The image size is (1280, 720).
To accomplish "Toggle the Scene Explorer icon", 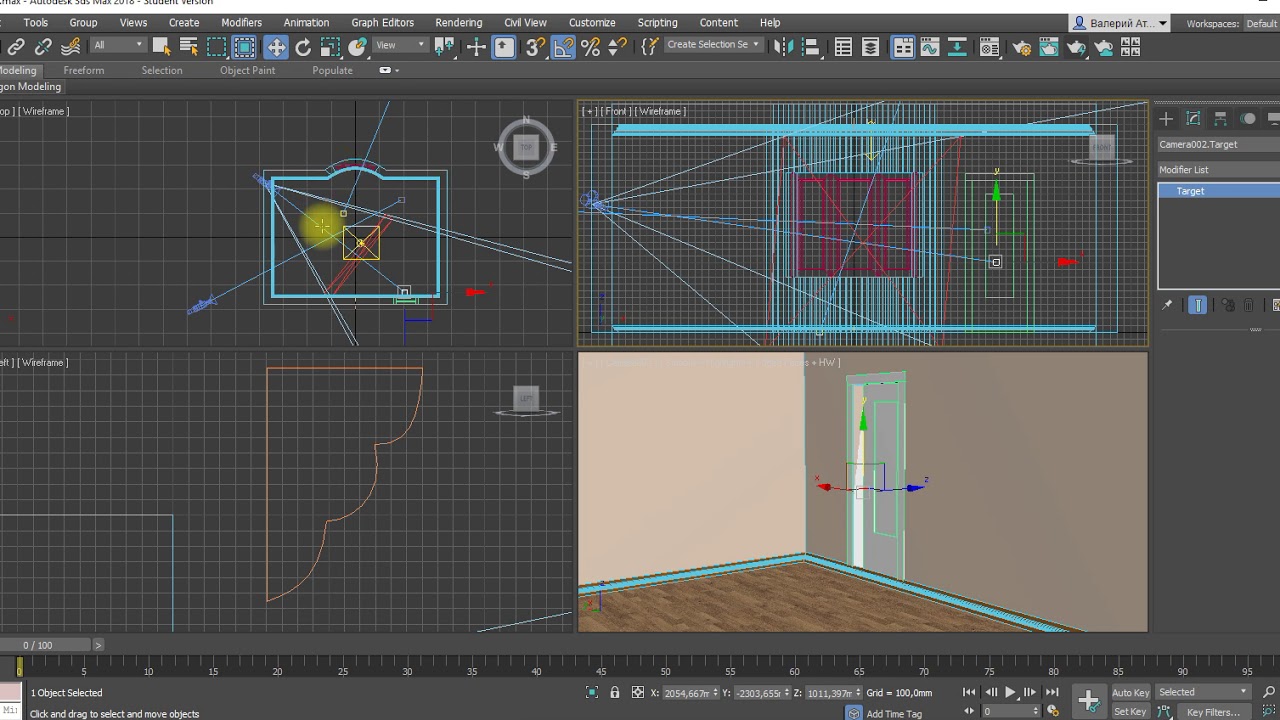I will click(x=843, y=47).
